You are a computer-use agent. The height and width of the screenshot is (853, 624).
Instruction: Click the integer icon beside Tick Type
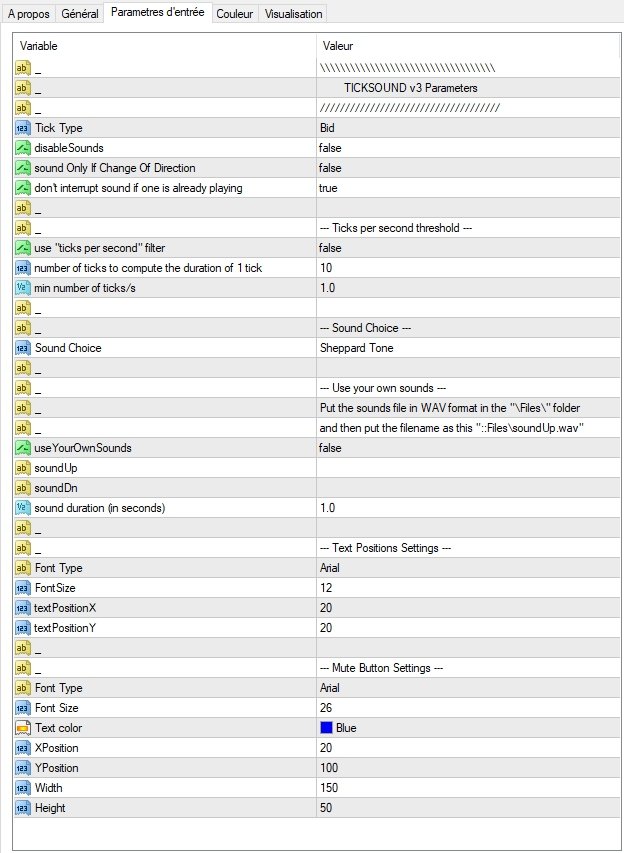(23, 128)
